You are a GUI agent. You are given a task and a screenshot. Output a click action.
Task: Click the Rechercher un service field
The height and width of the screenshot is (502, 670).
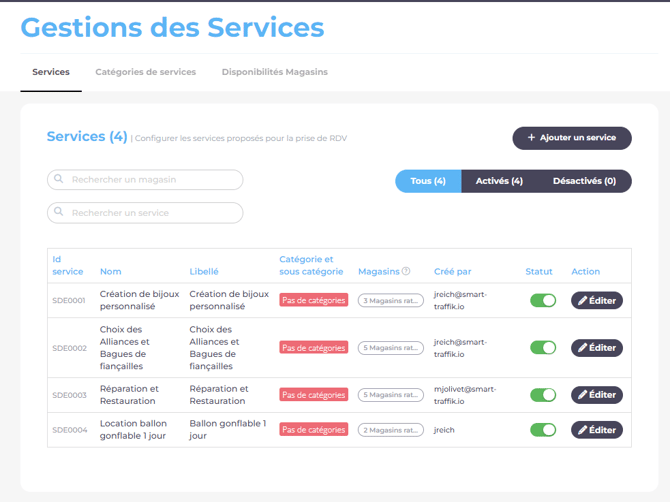pyautogui.click(x=145, y=213)
